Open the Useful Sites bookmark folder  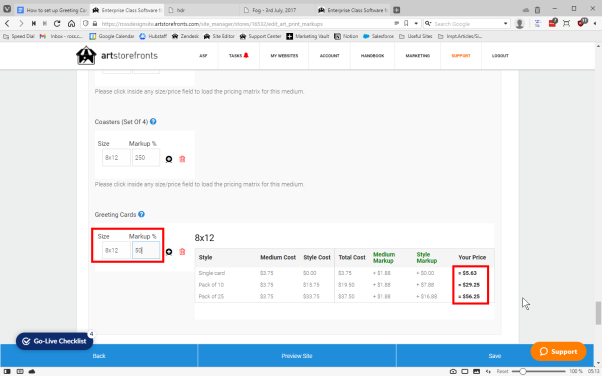pyautogui.click(x=416, y=36)
